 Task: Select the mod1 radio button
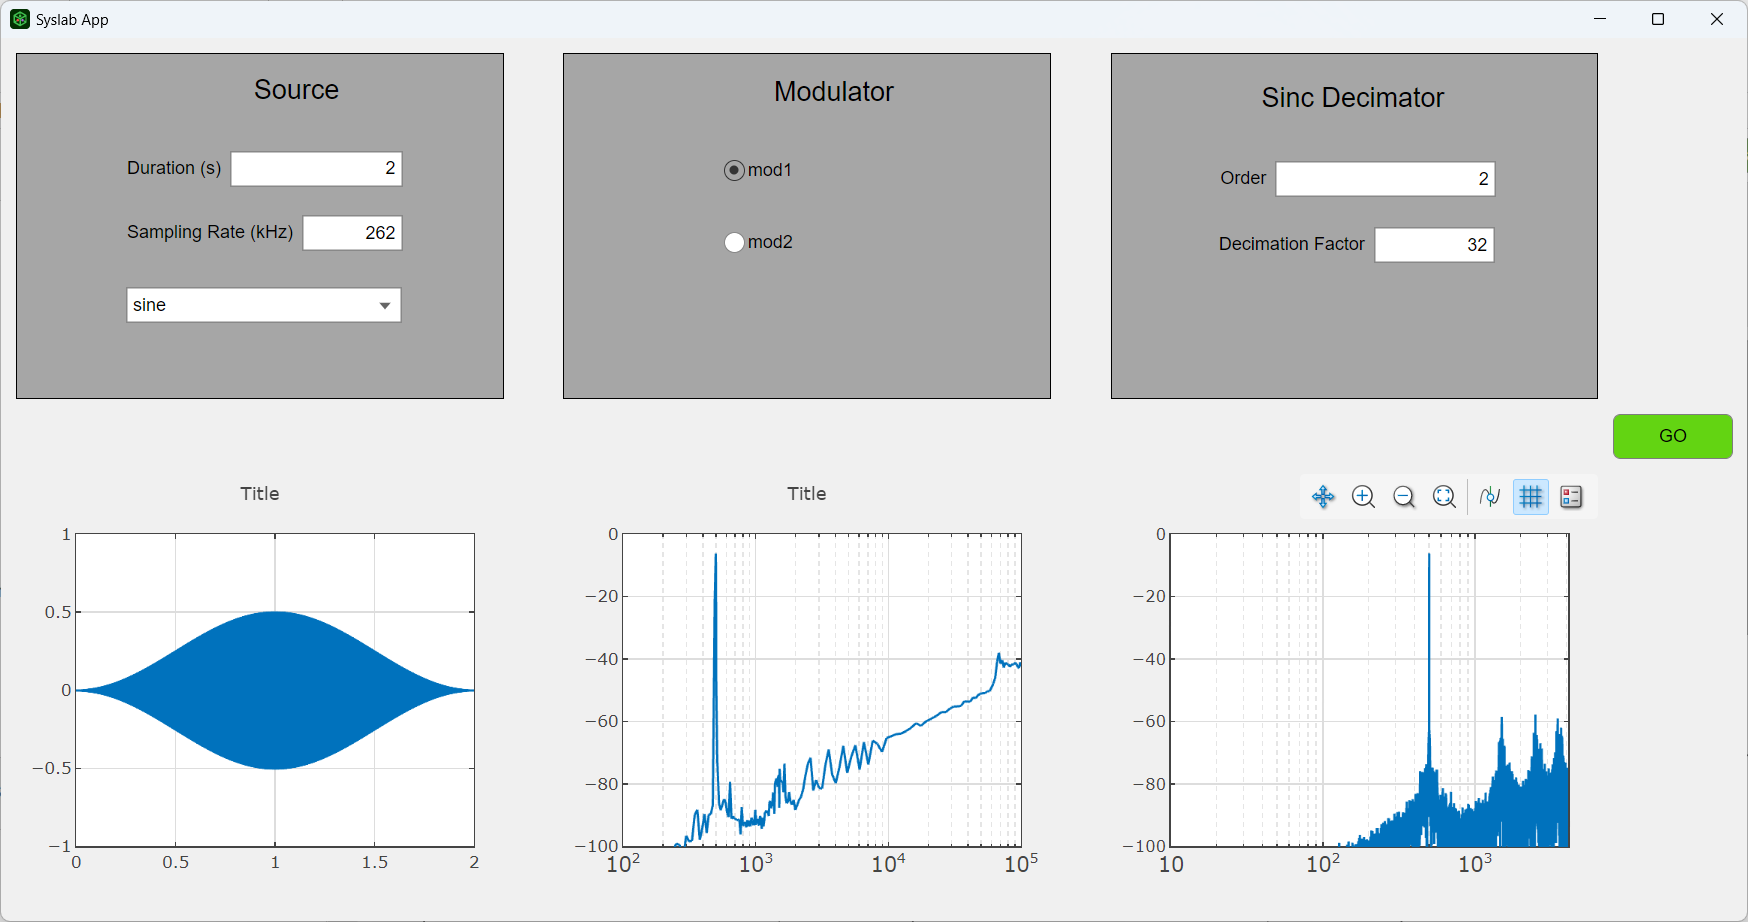click(735, 171)
